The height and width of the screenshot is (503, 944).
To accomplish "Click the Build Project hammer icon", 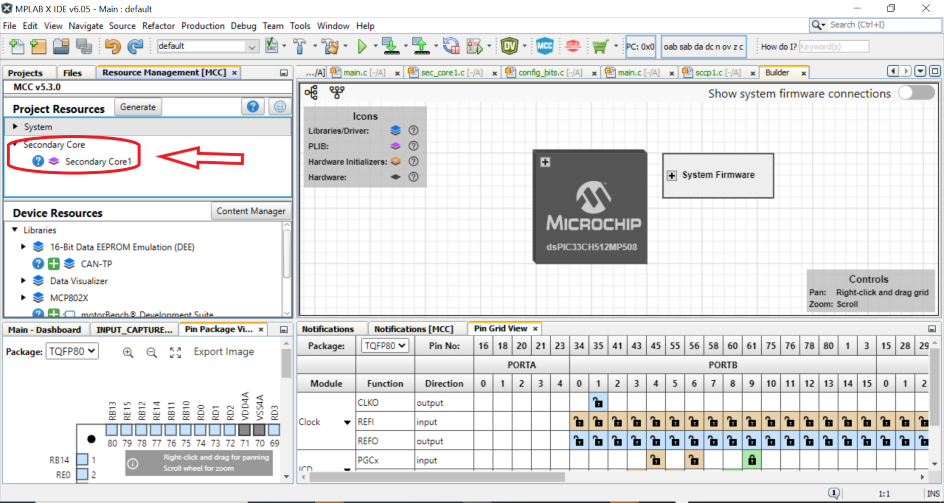I will [x=299, y=46].
